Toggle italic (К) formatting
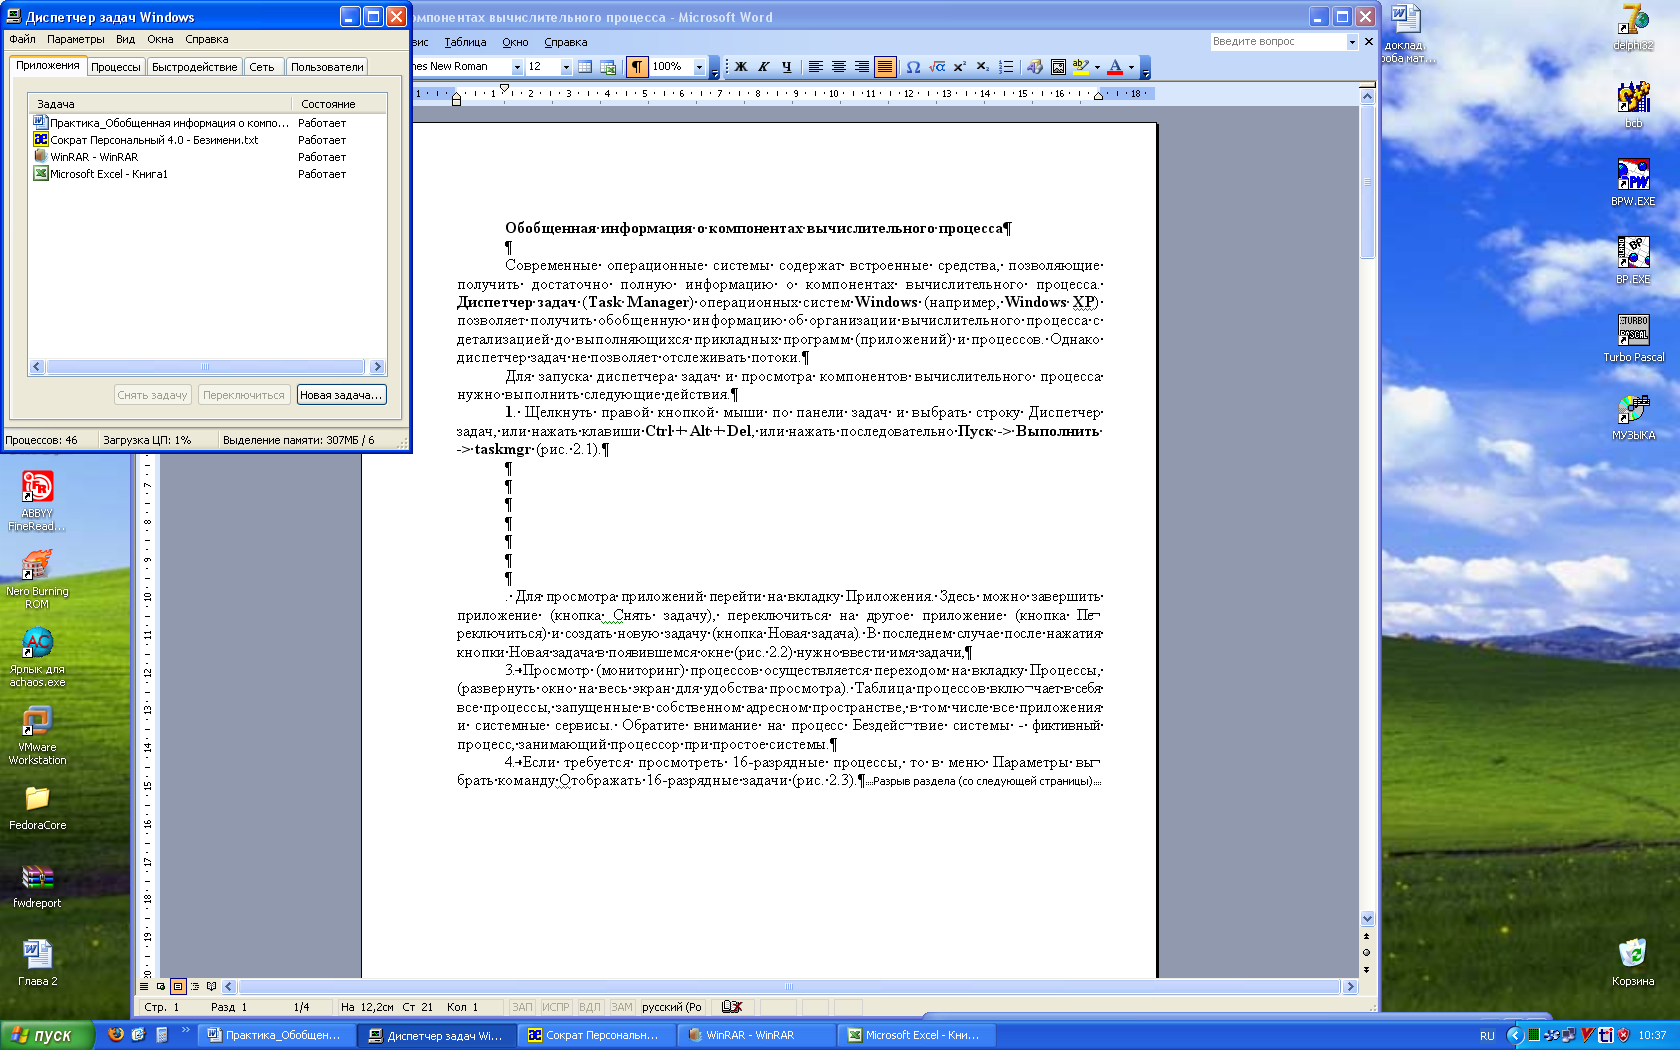The width and height of the screenshot is (1680, 1050). [x=764, y=67]
